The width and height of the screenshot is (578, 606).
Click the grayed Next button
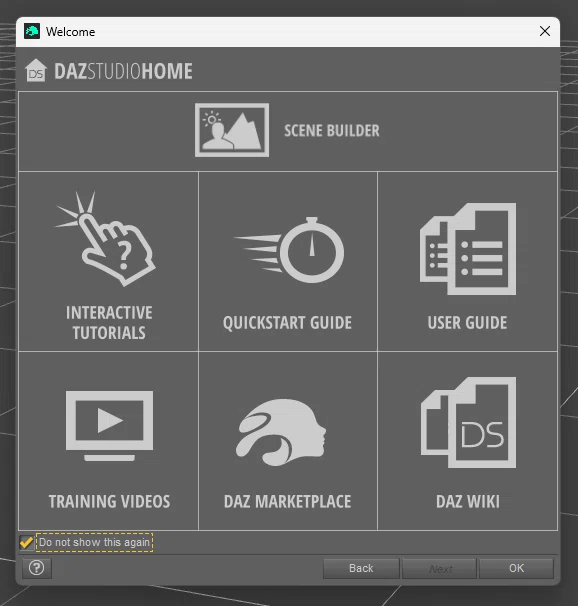tap(439, 568)
